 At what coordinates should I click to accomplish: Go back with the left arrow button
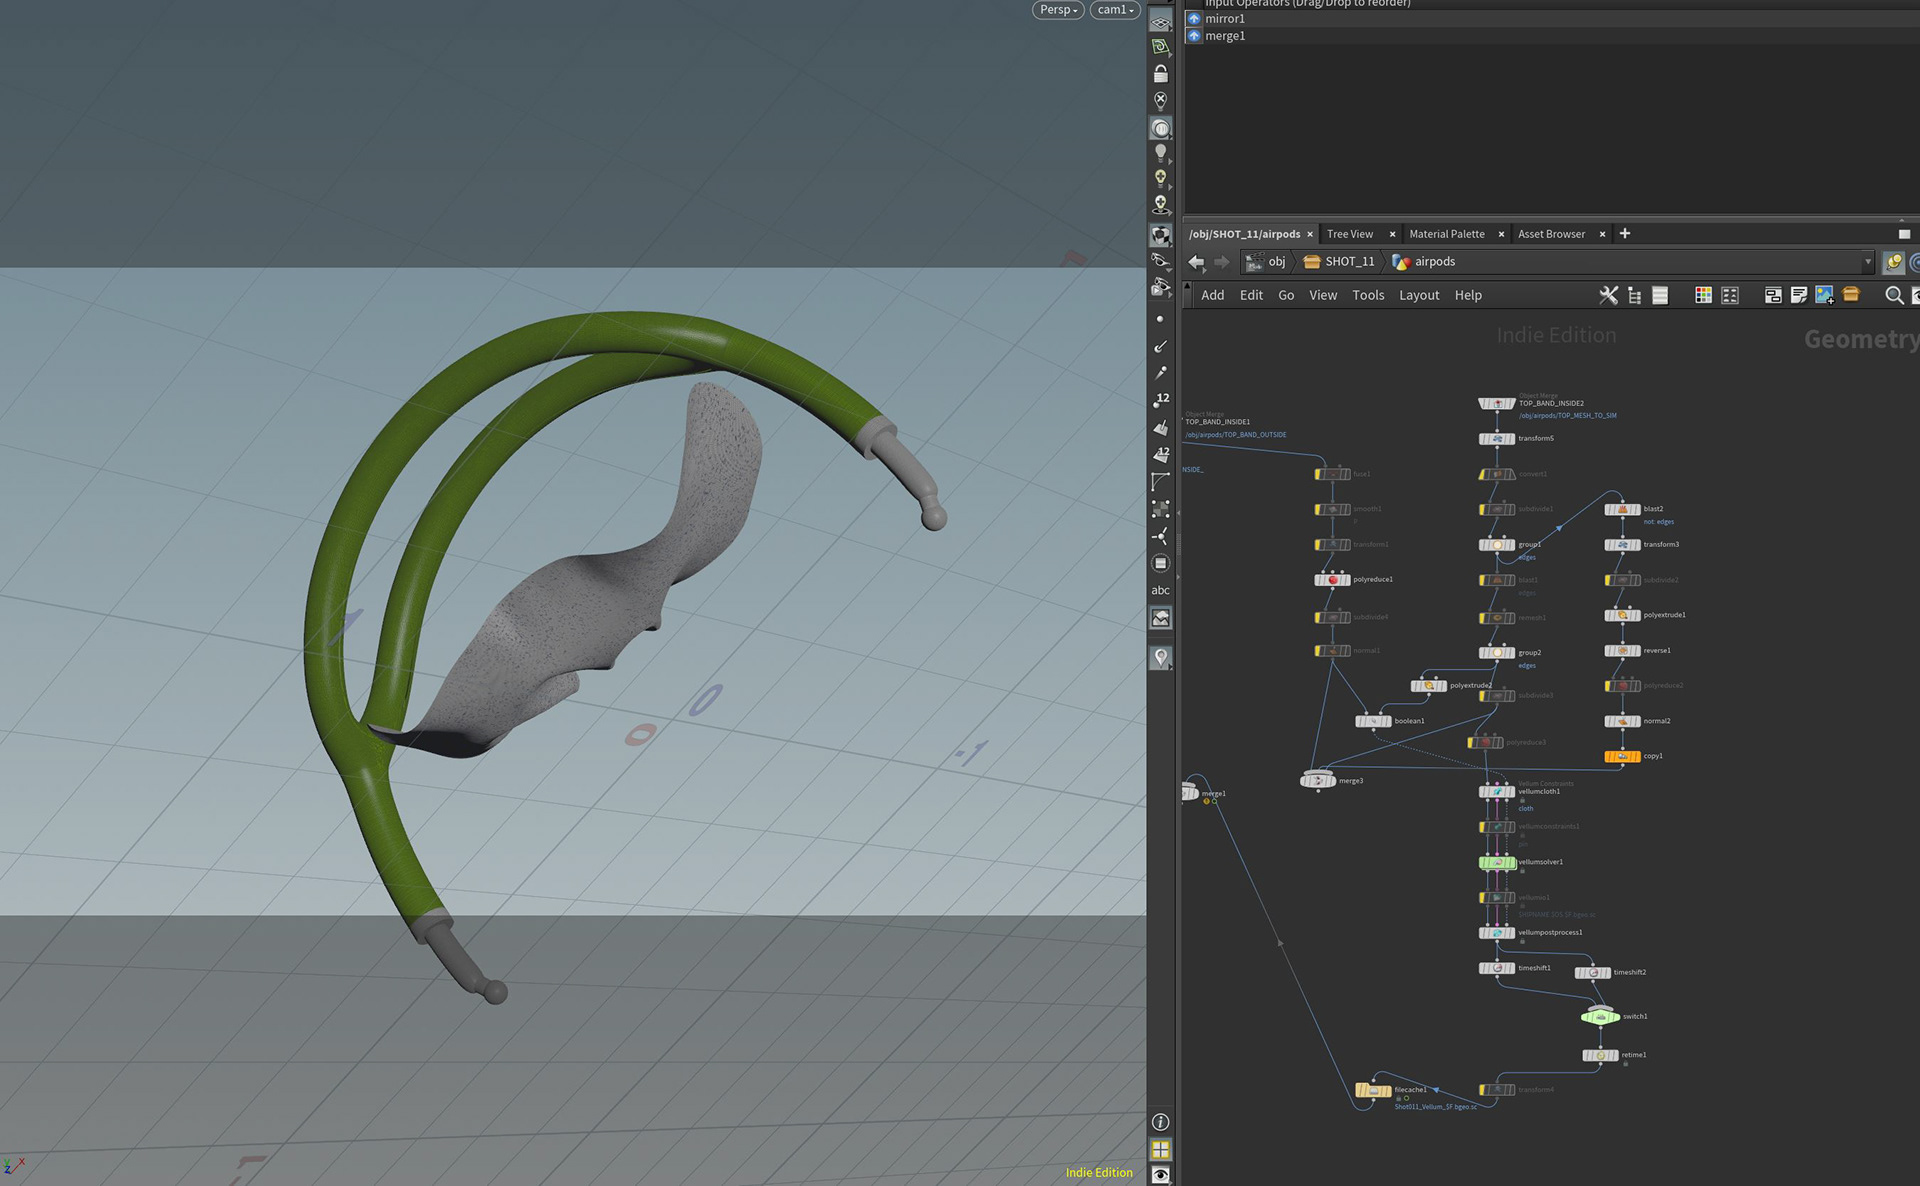(x=1196, y=262)
